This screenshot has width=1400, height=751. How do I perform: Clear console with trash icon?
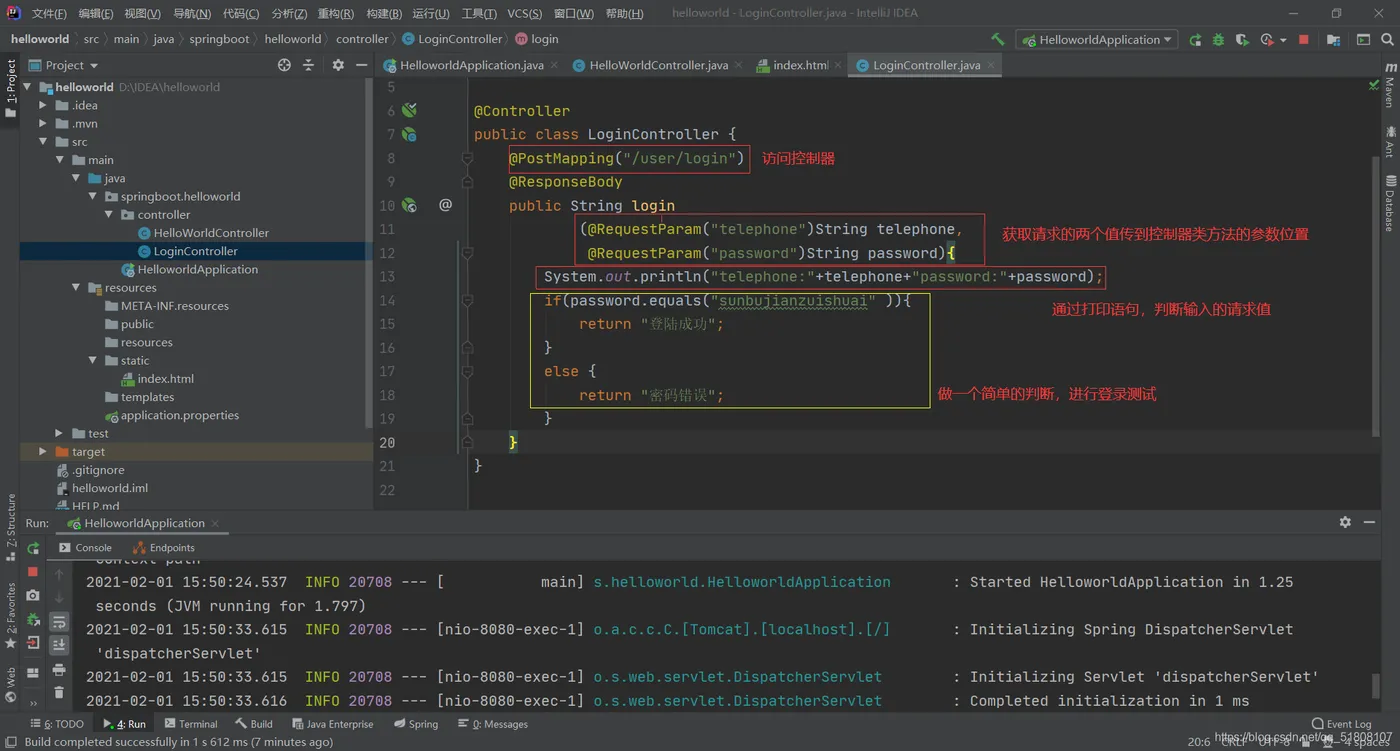coord(59,692)
